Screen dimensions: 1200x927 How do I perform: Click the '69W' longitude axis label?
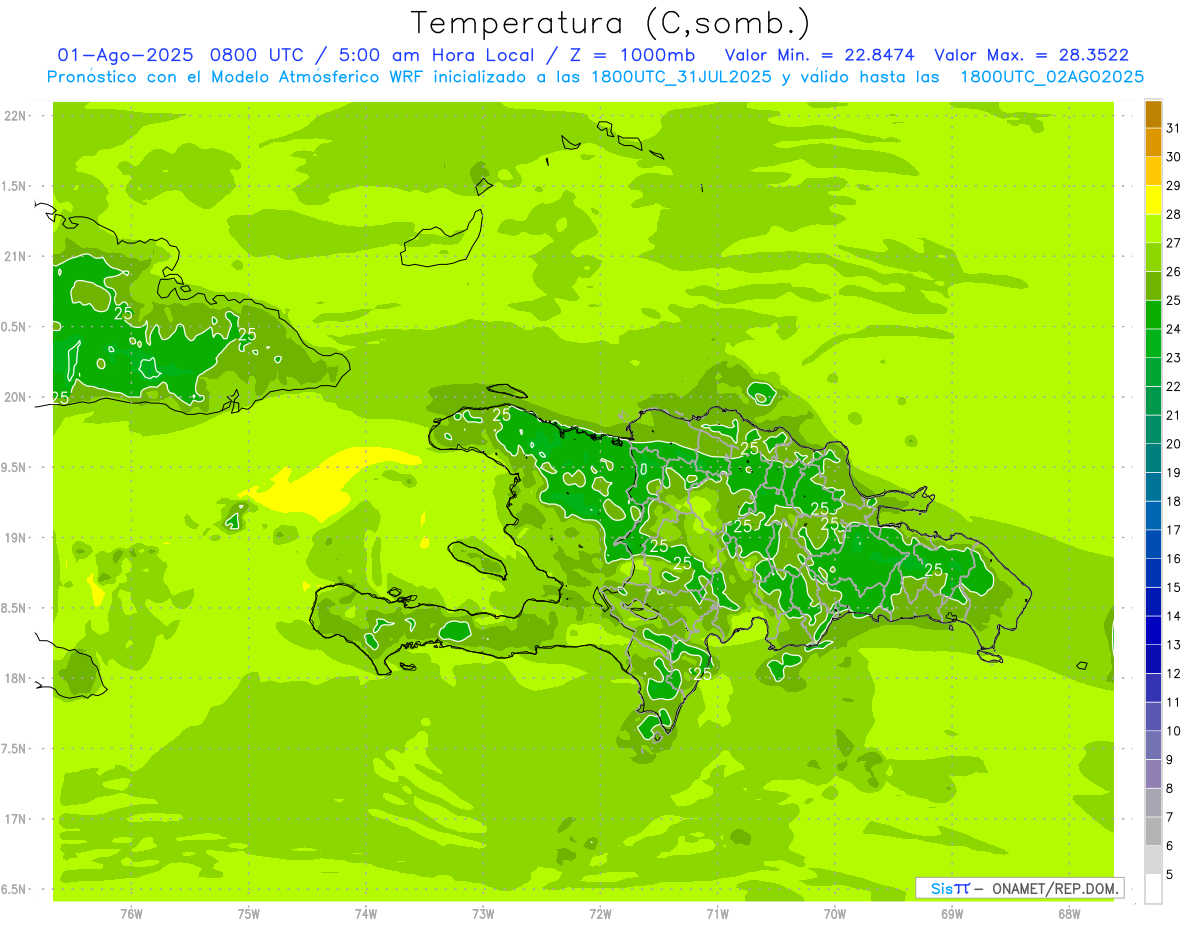952,914
